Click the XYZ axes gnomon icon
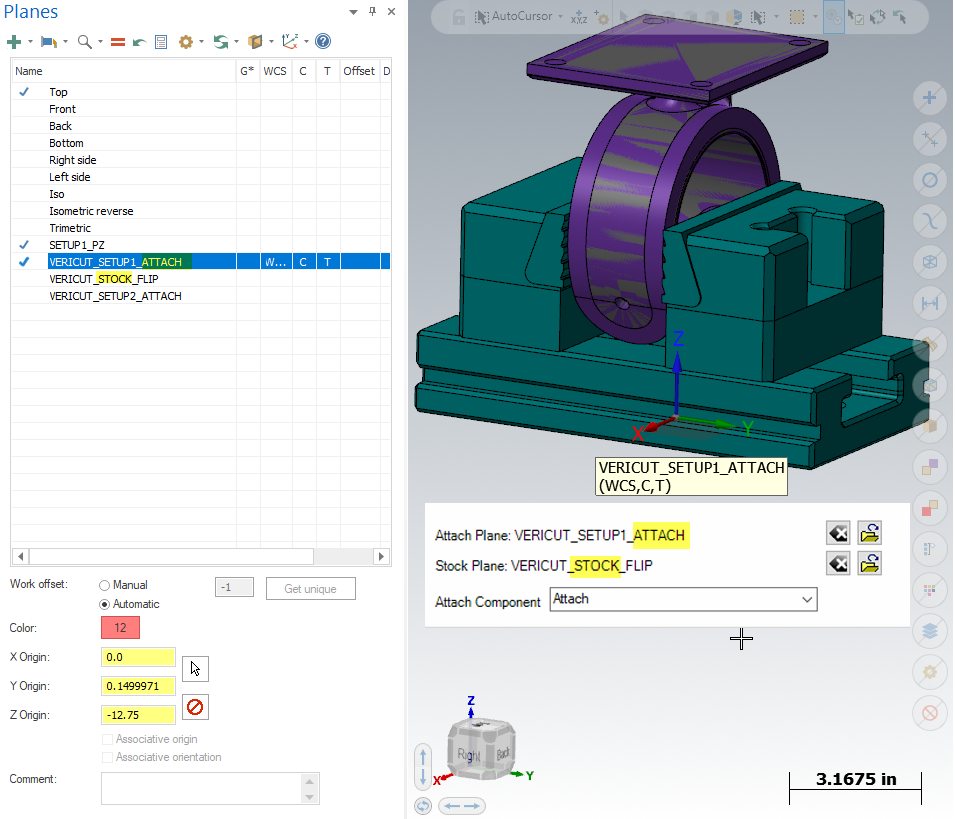 pyautogui.click(x=290, y=41)
